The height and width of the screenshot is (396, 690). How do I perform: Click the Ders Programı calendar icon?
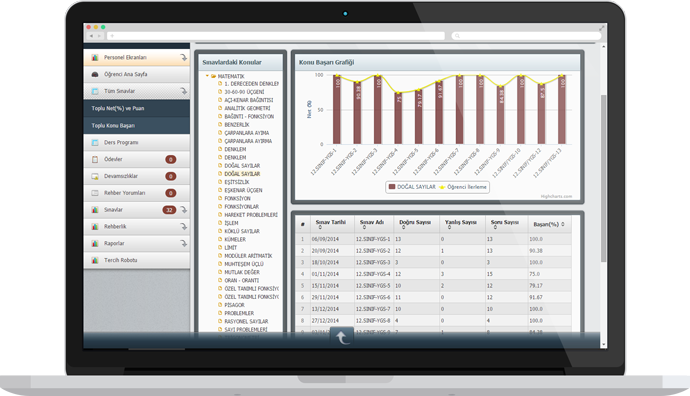tap(95, 143)
